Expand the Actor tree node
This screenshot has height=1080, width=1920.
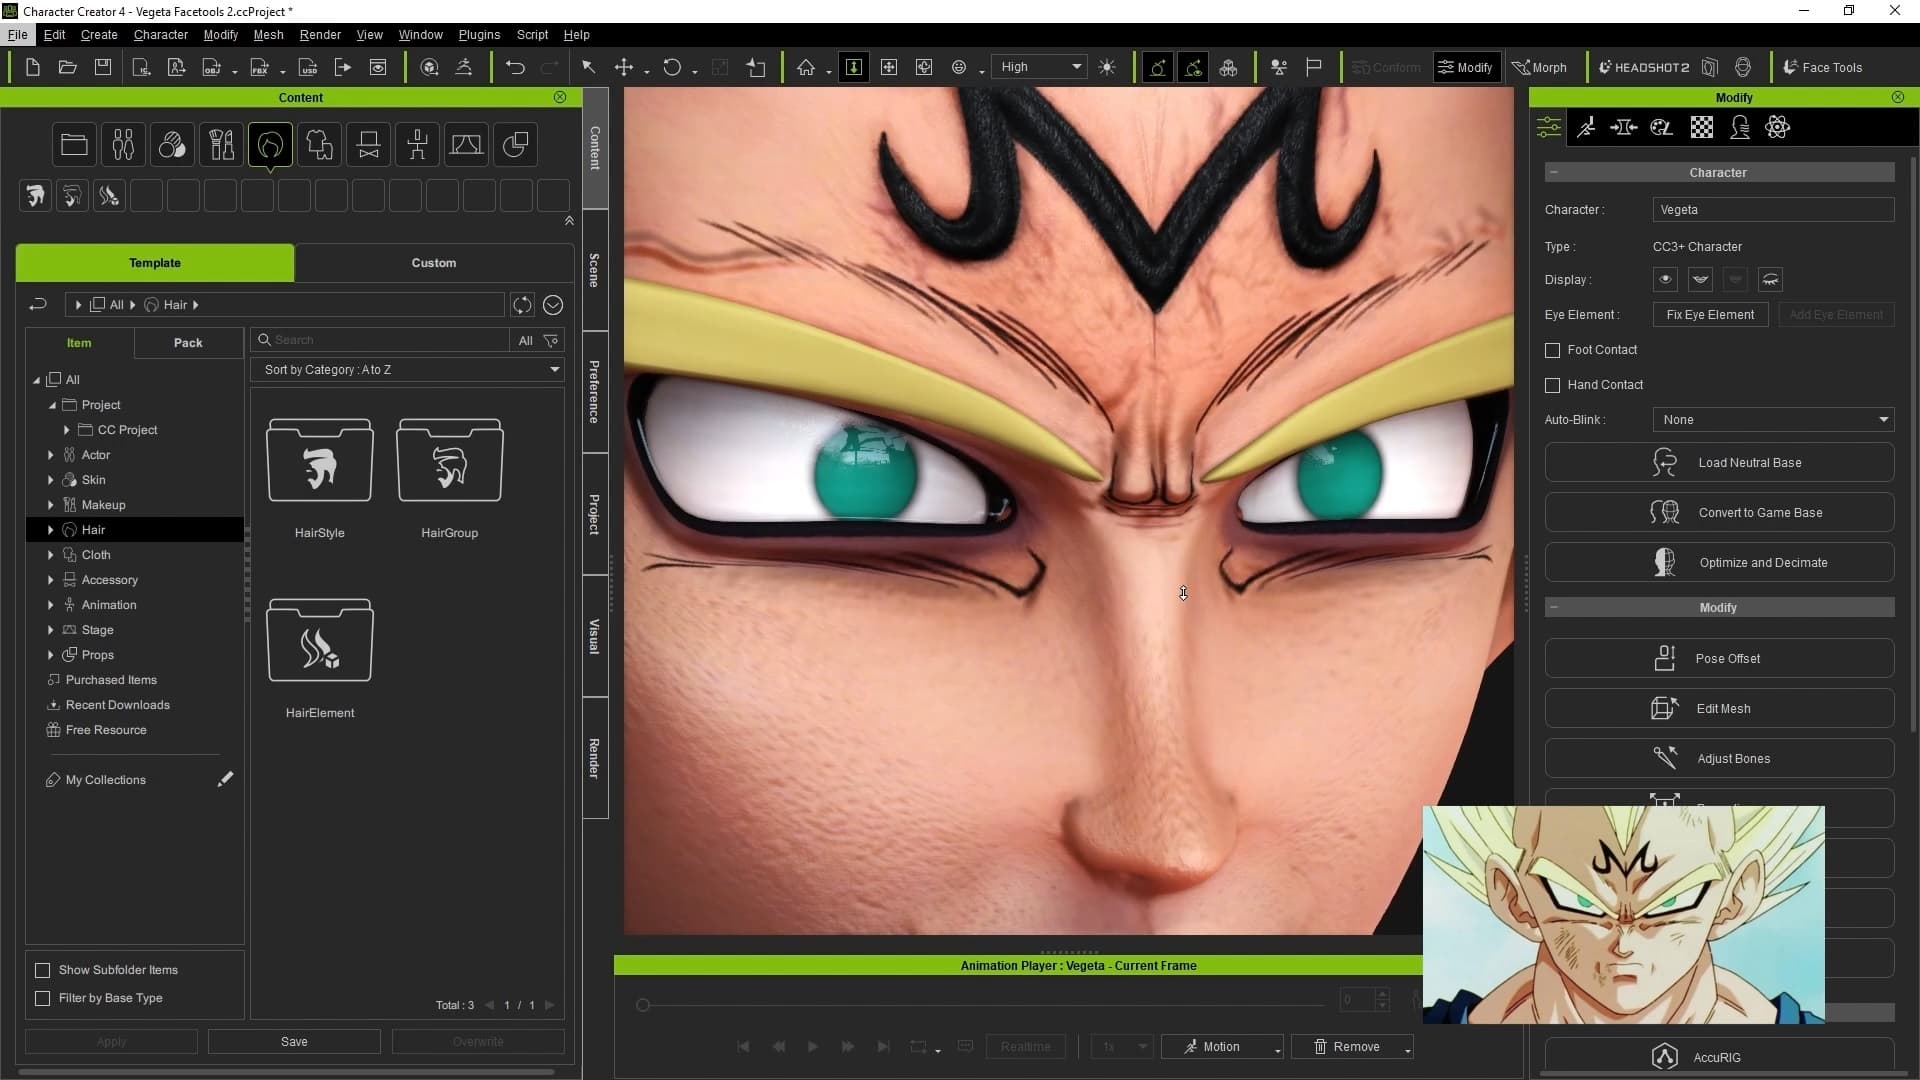tap(51, 455)
